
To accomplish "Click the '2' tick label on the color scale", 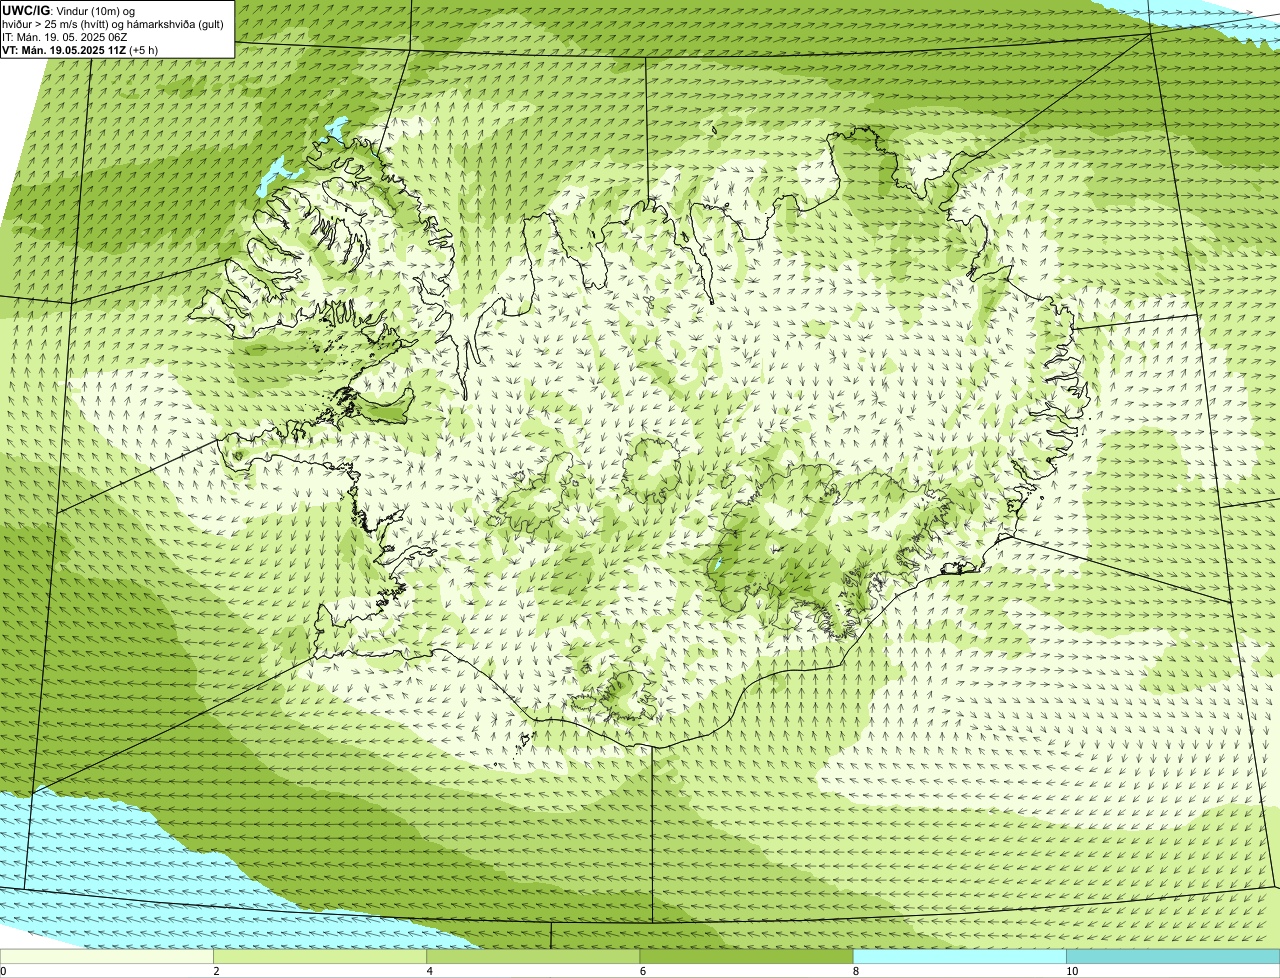I will point(216,971).
